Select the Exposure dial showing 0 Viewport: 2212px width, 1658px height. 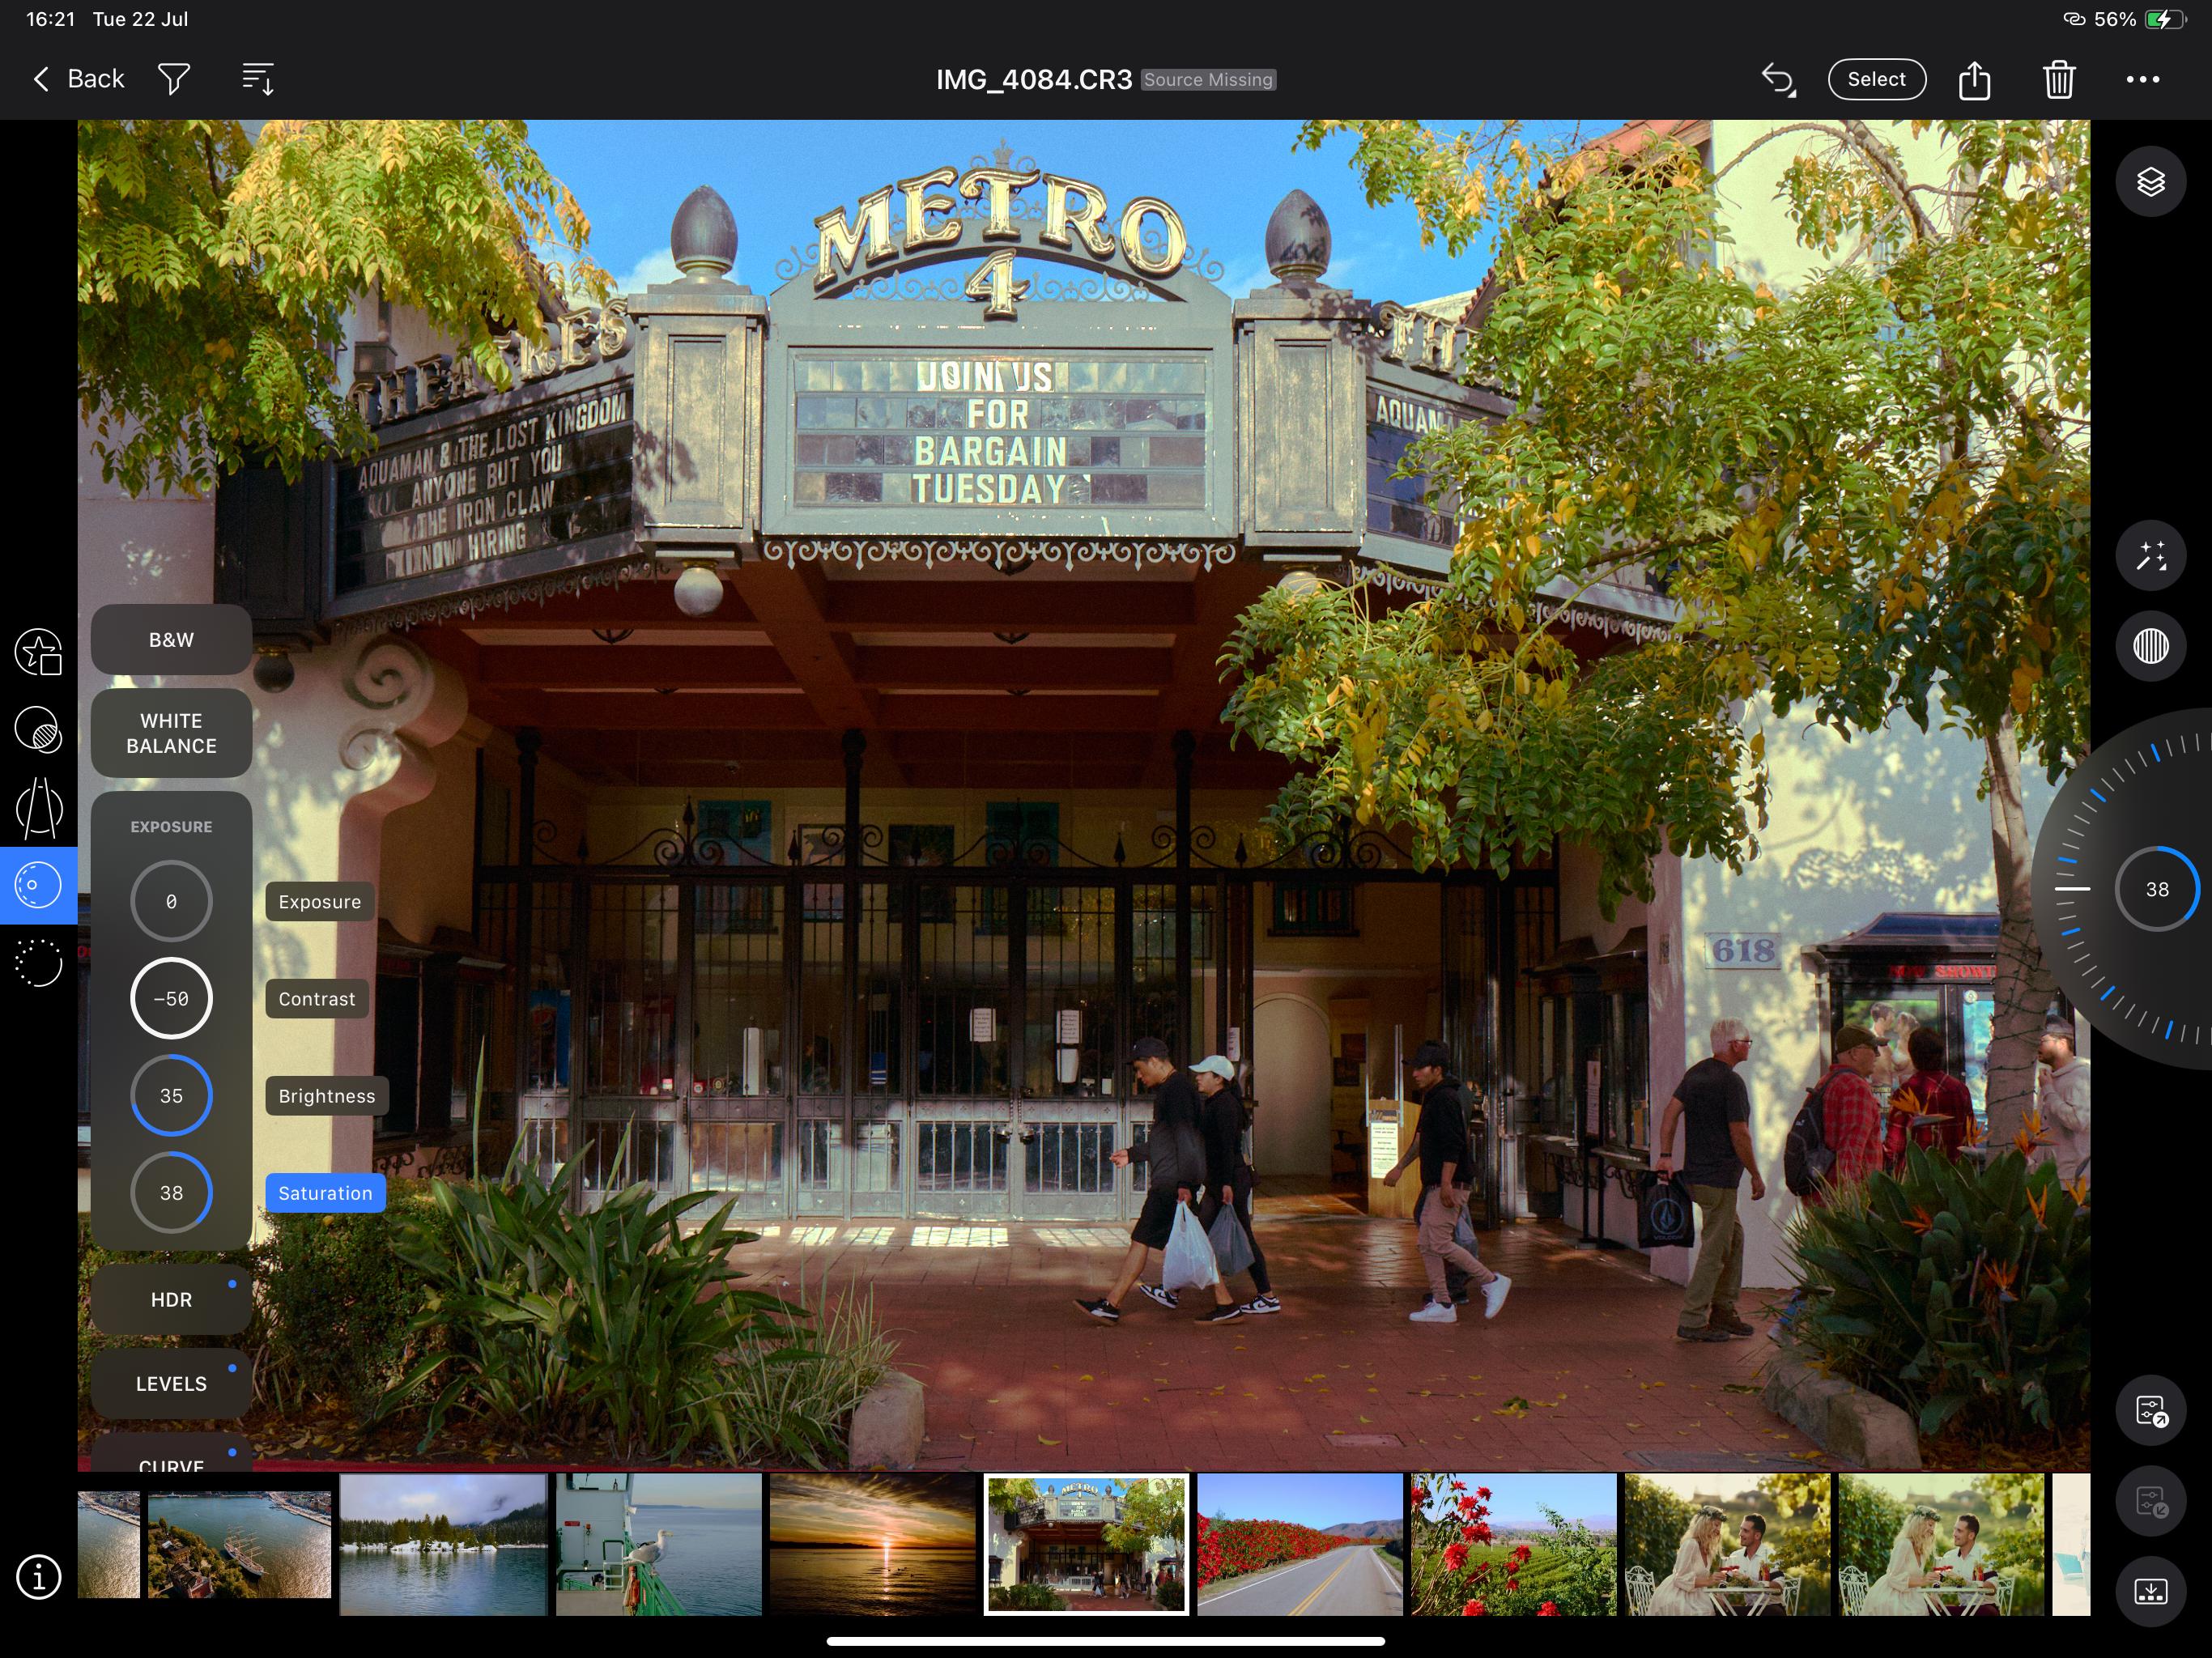click(x=171, y=901)
